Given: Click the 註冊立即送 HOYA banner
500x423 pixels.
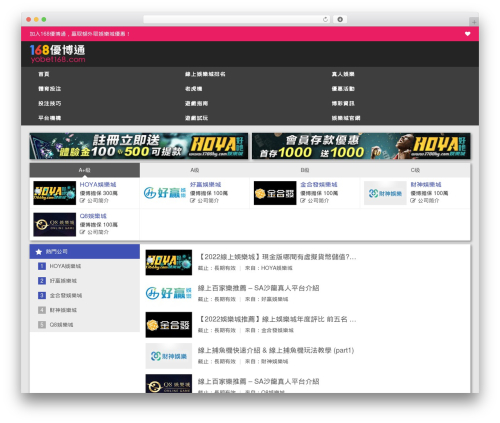Looking at the screenshot, I should point(139,146).
